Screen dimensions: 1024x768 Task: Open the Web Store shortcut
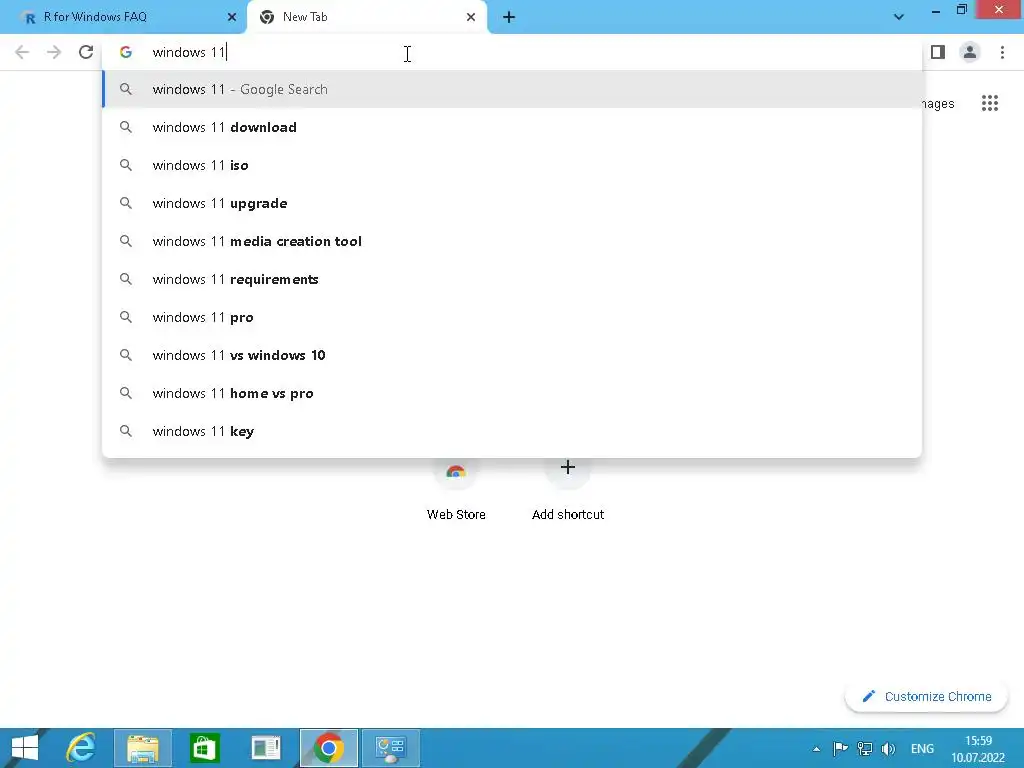tap(456, 490)
